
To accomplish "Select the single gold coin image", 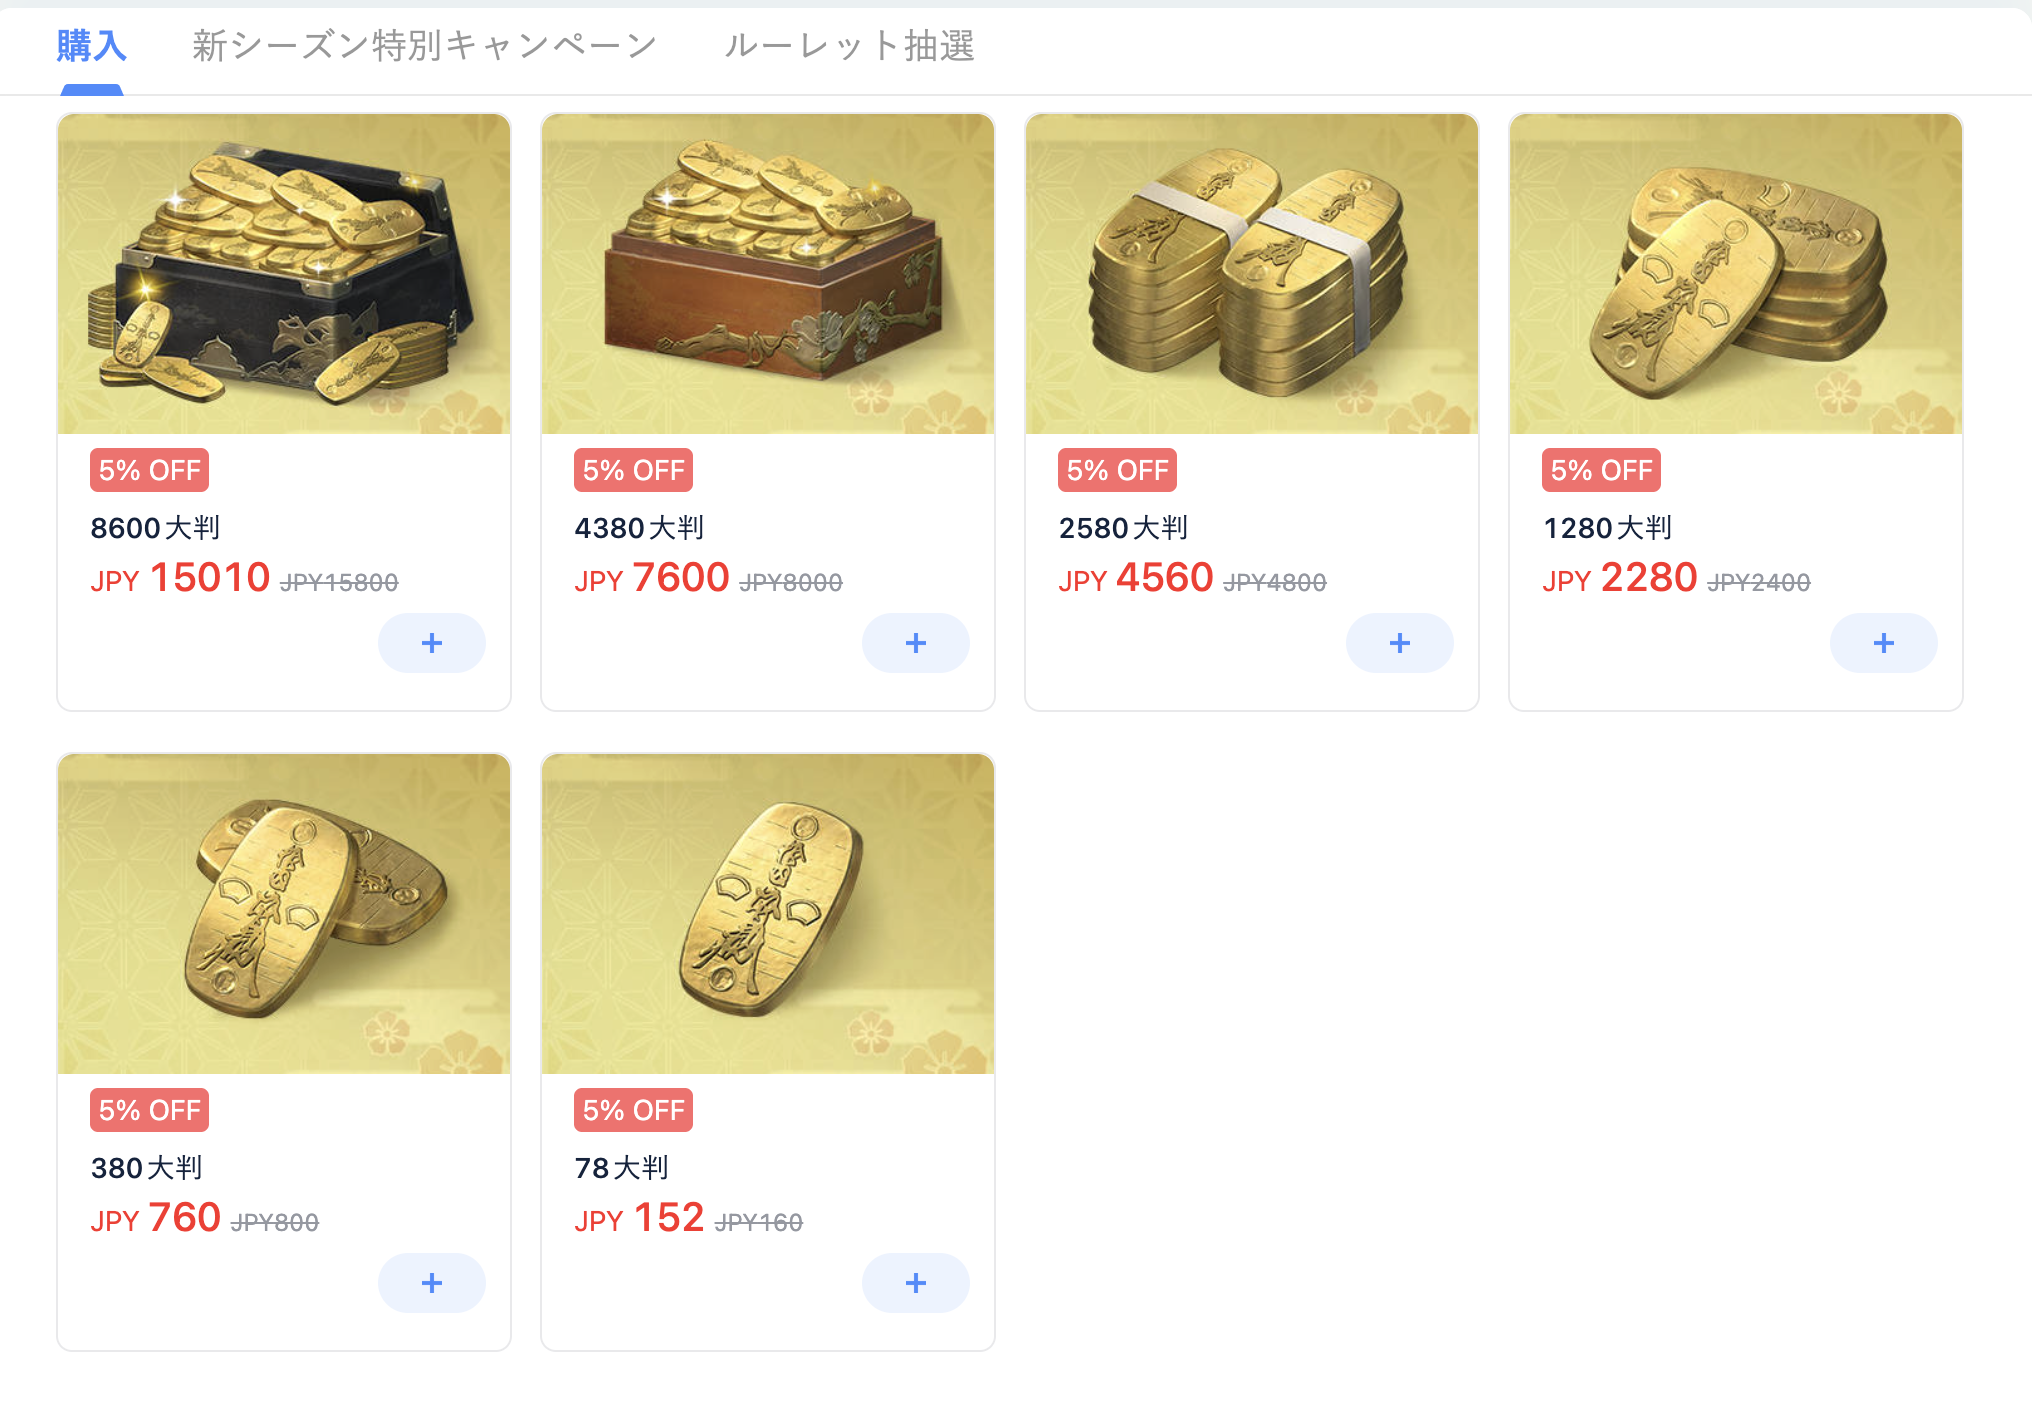I will click(x=768, y=914).
